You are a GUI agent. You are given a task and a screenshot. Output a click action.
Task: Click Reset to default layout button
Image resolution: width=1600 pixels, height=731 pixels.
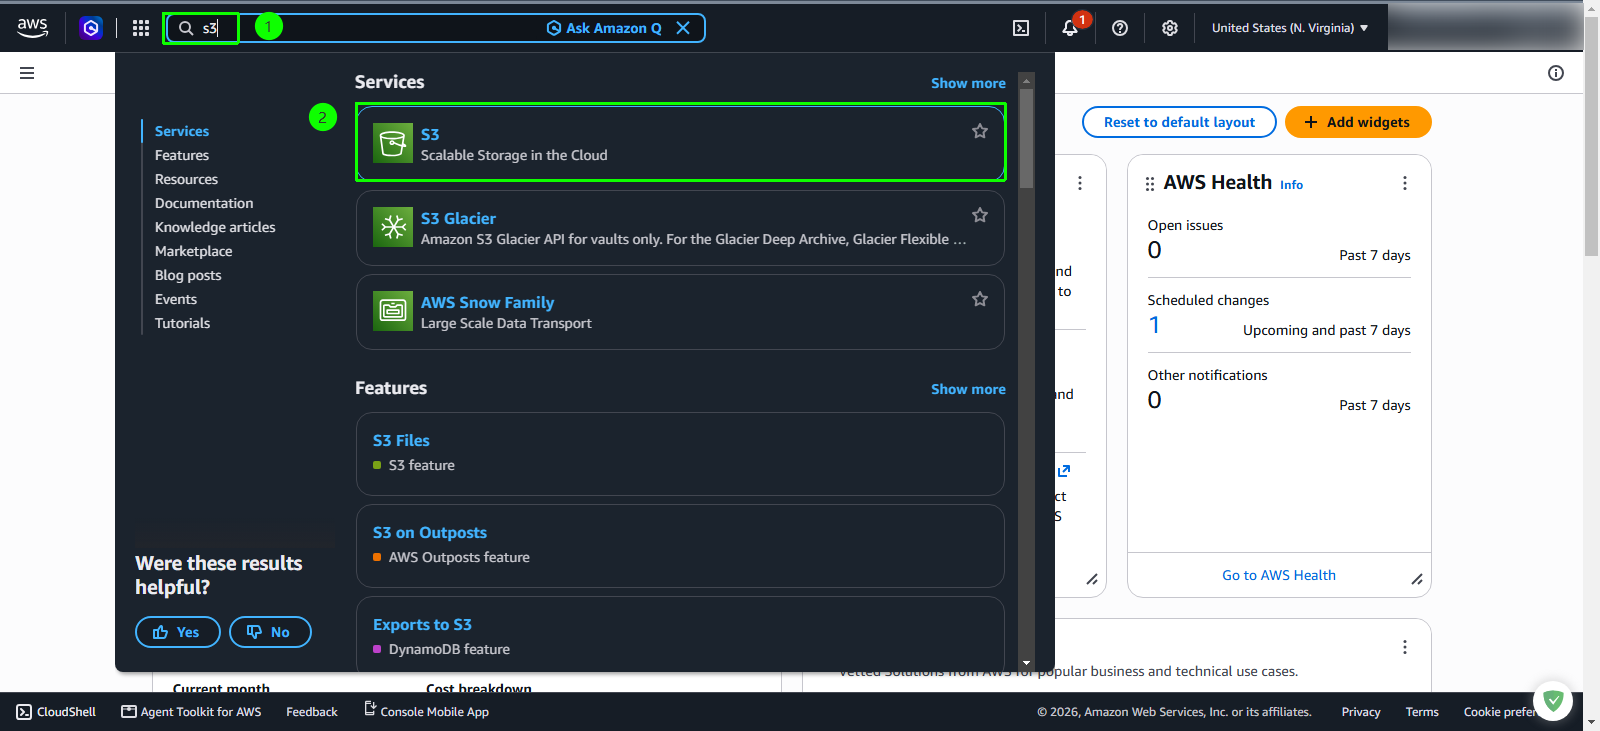pos(1179,122)
